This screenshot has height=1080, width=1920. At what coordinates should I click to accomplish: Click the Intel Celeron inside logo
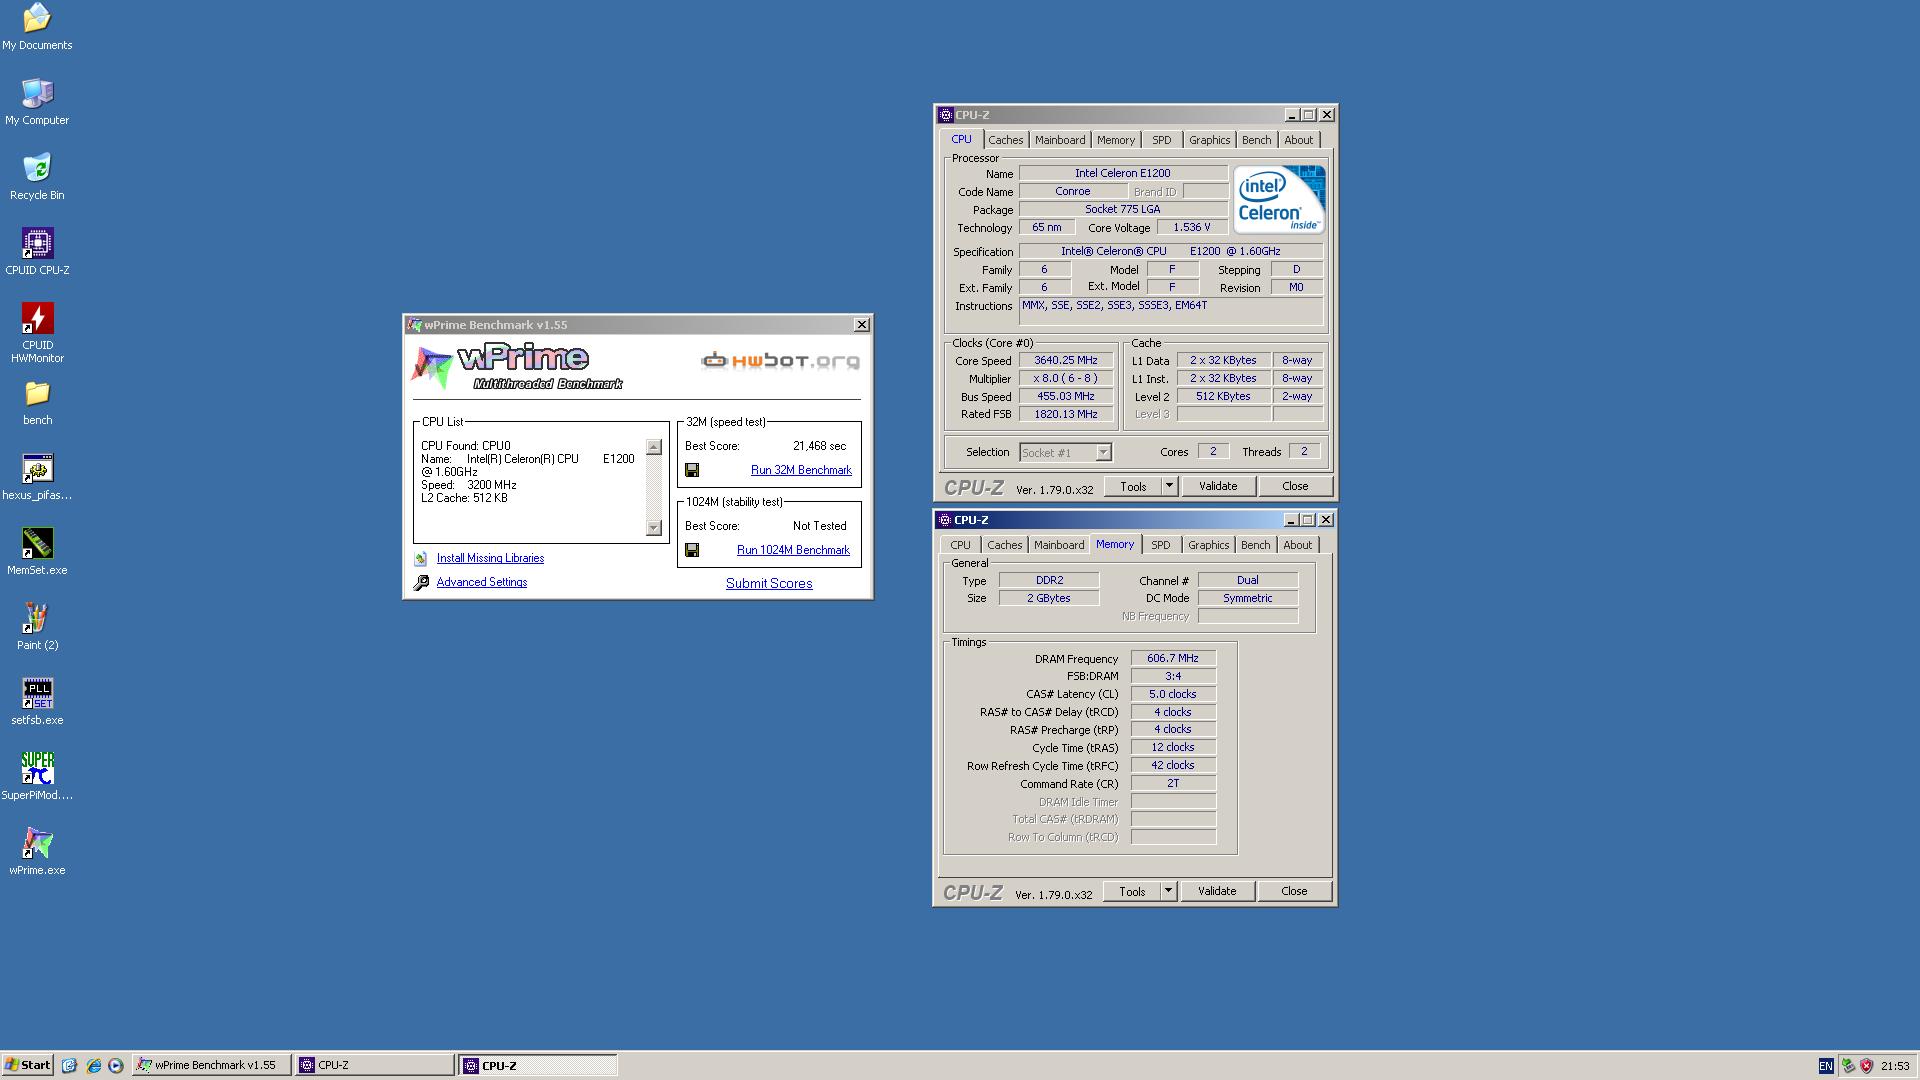click(x=1279, y=199)
